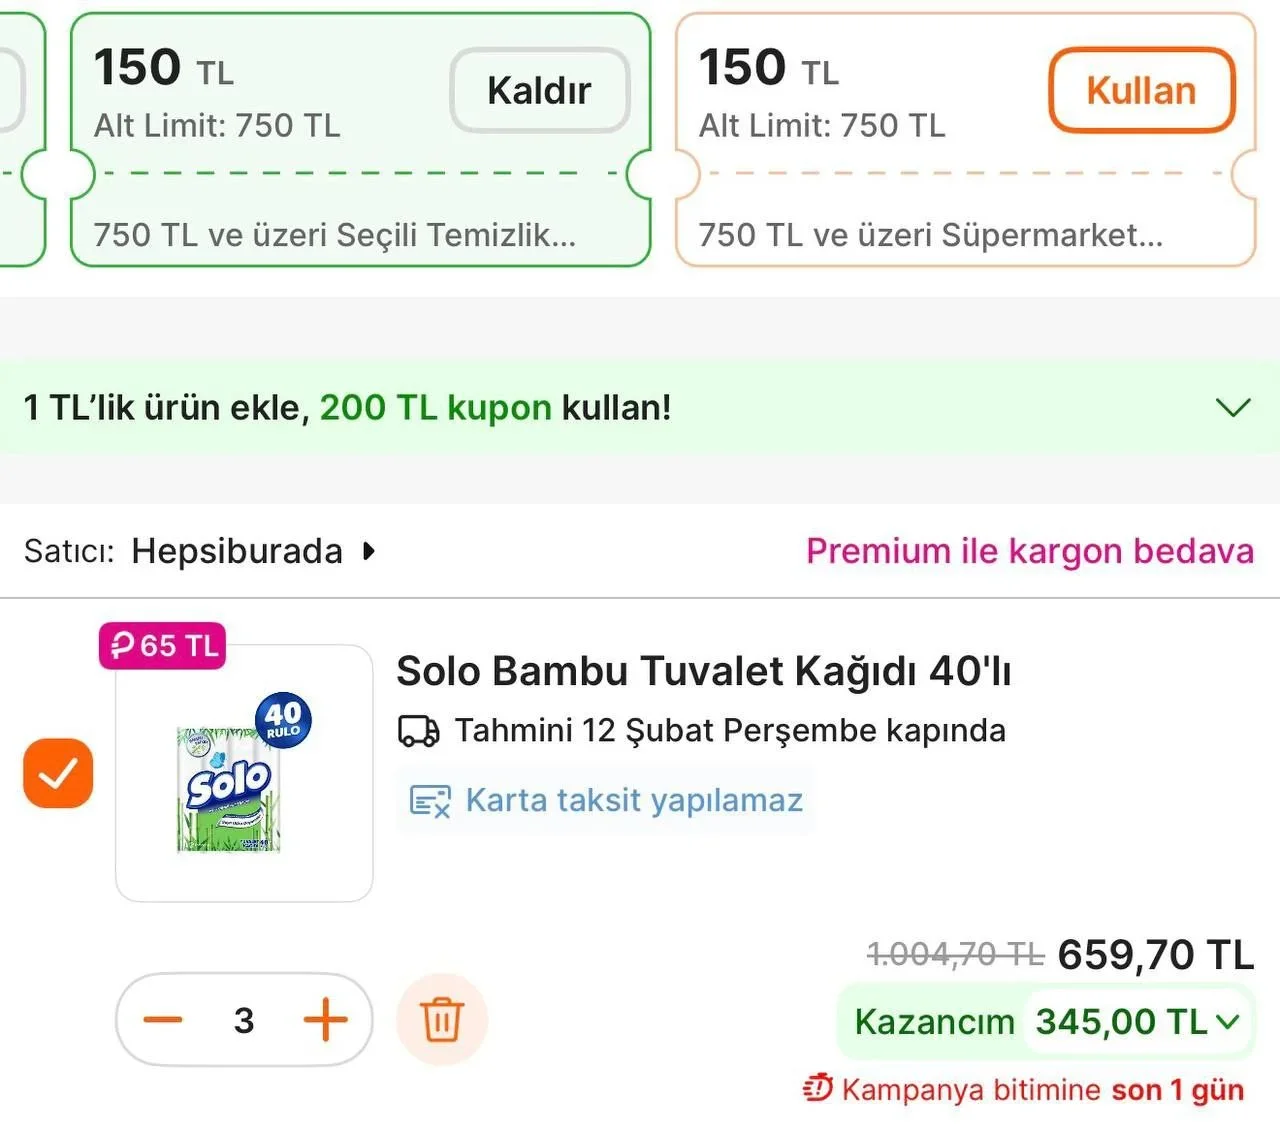Click the campaign countdown timer icon

[x=817, y=1088]
